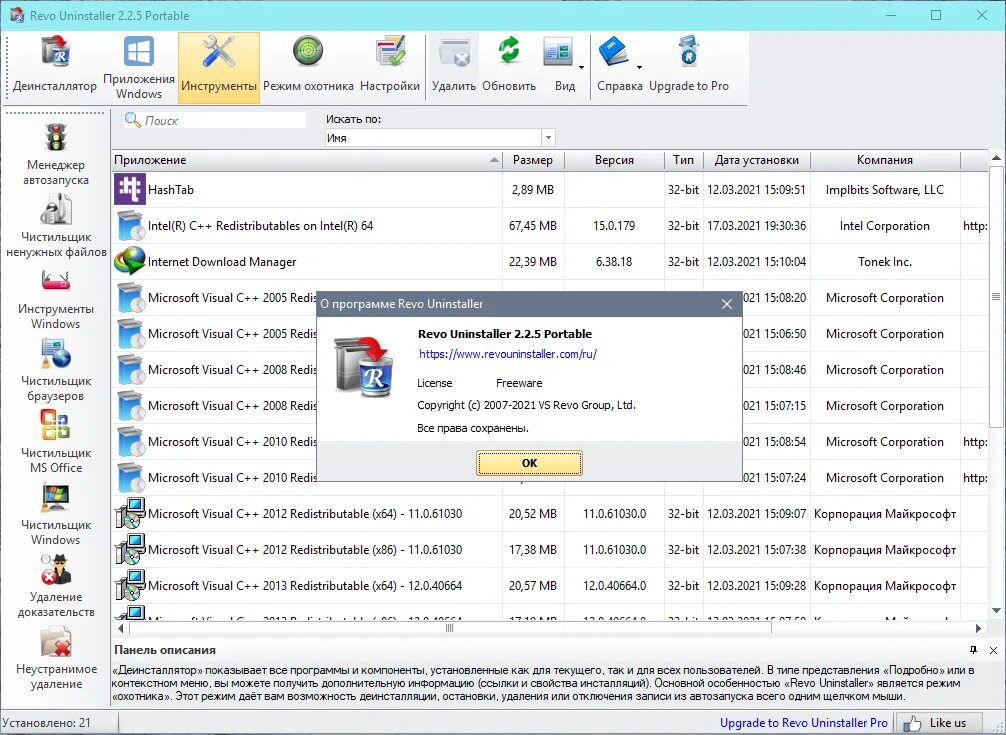Open Чистильщик браузеров sidebar tool

[x=56, y=369]
